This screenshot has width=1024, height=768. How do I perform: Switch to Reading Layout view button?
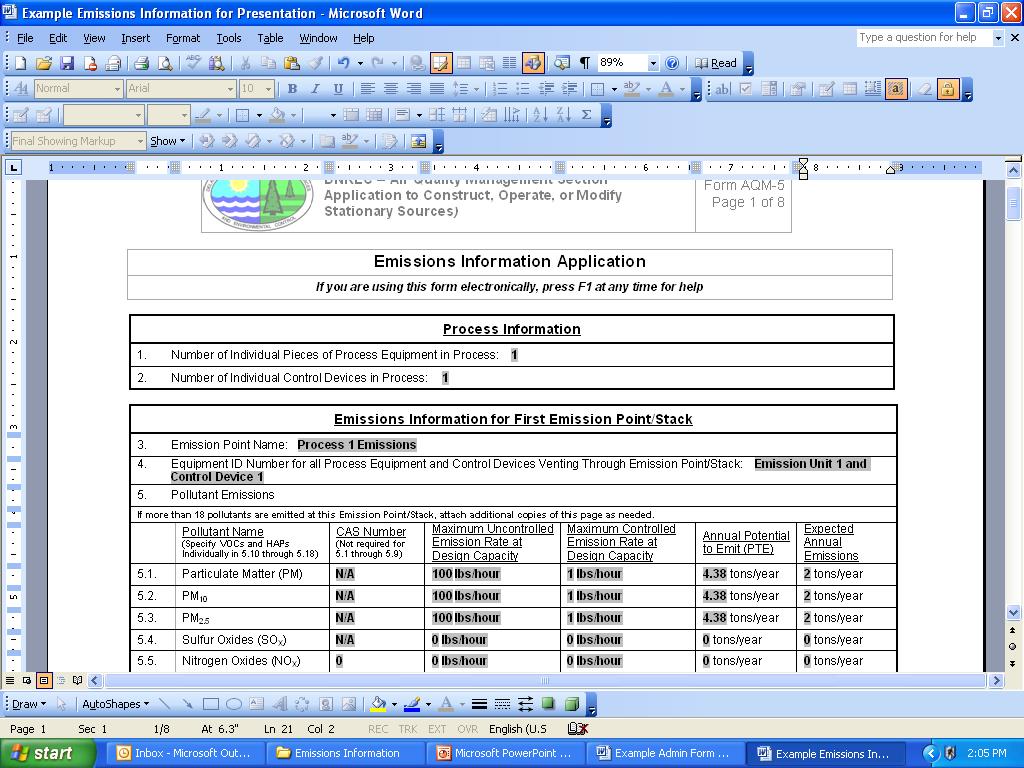[x=78, y=680]
